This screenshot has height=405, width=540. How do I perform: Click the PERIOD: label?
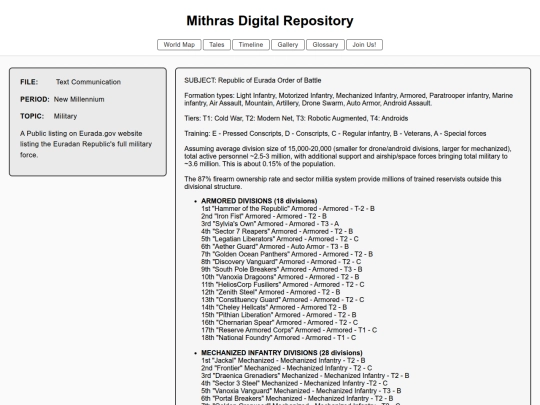pyautogui.click(x=35, y=99)
